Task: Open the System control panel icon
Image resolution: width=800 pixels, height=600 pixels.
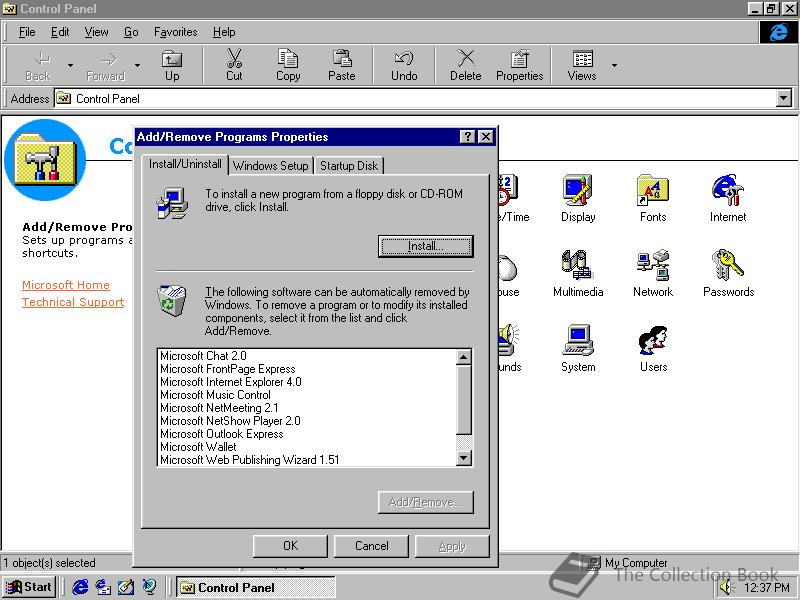Action: tap(578, 348)
